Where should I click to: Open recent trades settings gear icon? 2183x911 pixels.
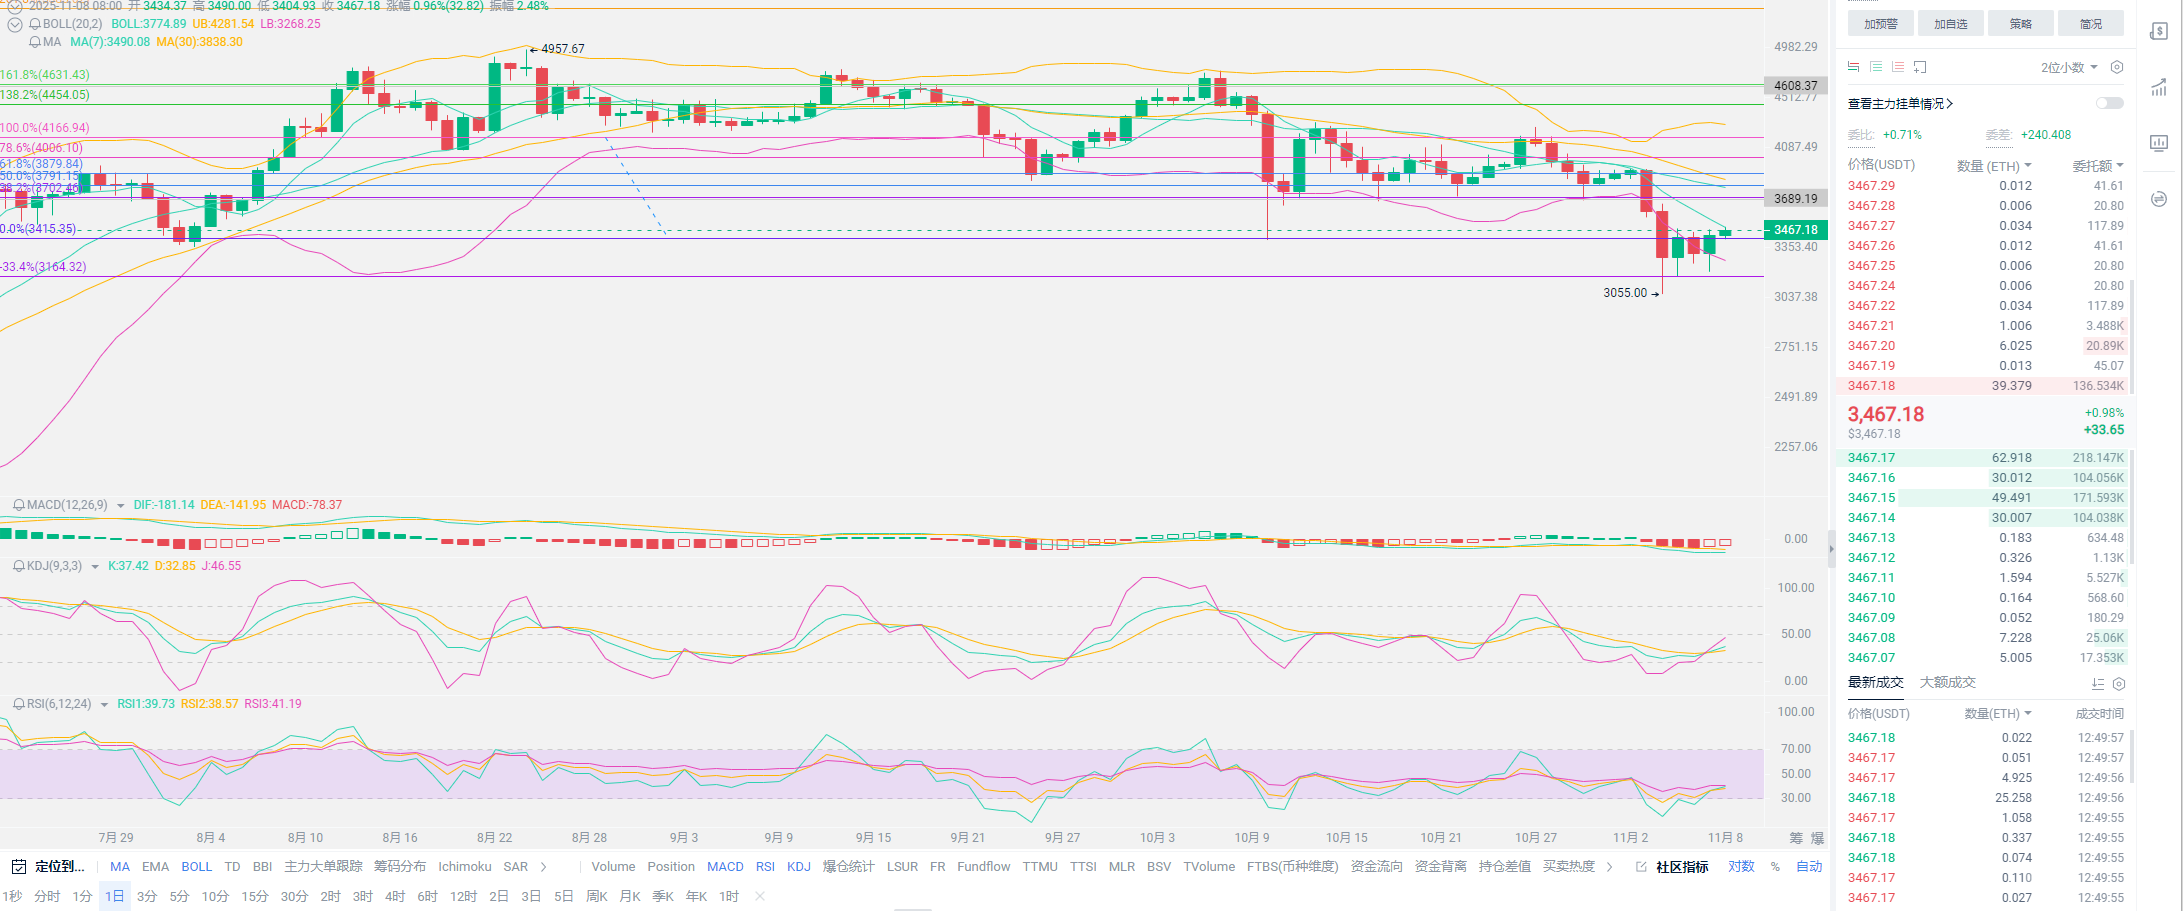[2118, 684]
